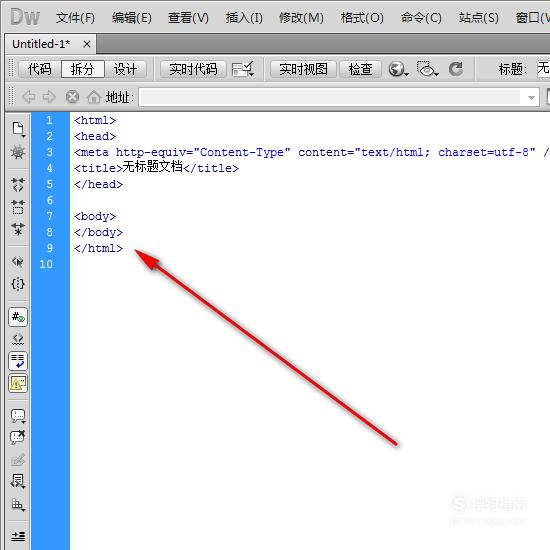550x550 pixels.
Task: Expand all code icon
Action: click(x=18, y=229)
